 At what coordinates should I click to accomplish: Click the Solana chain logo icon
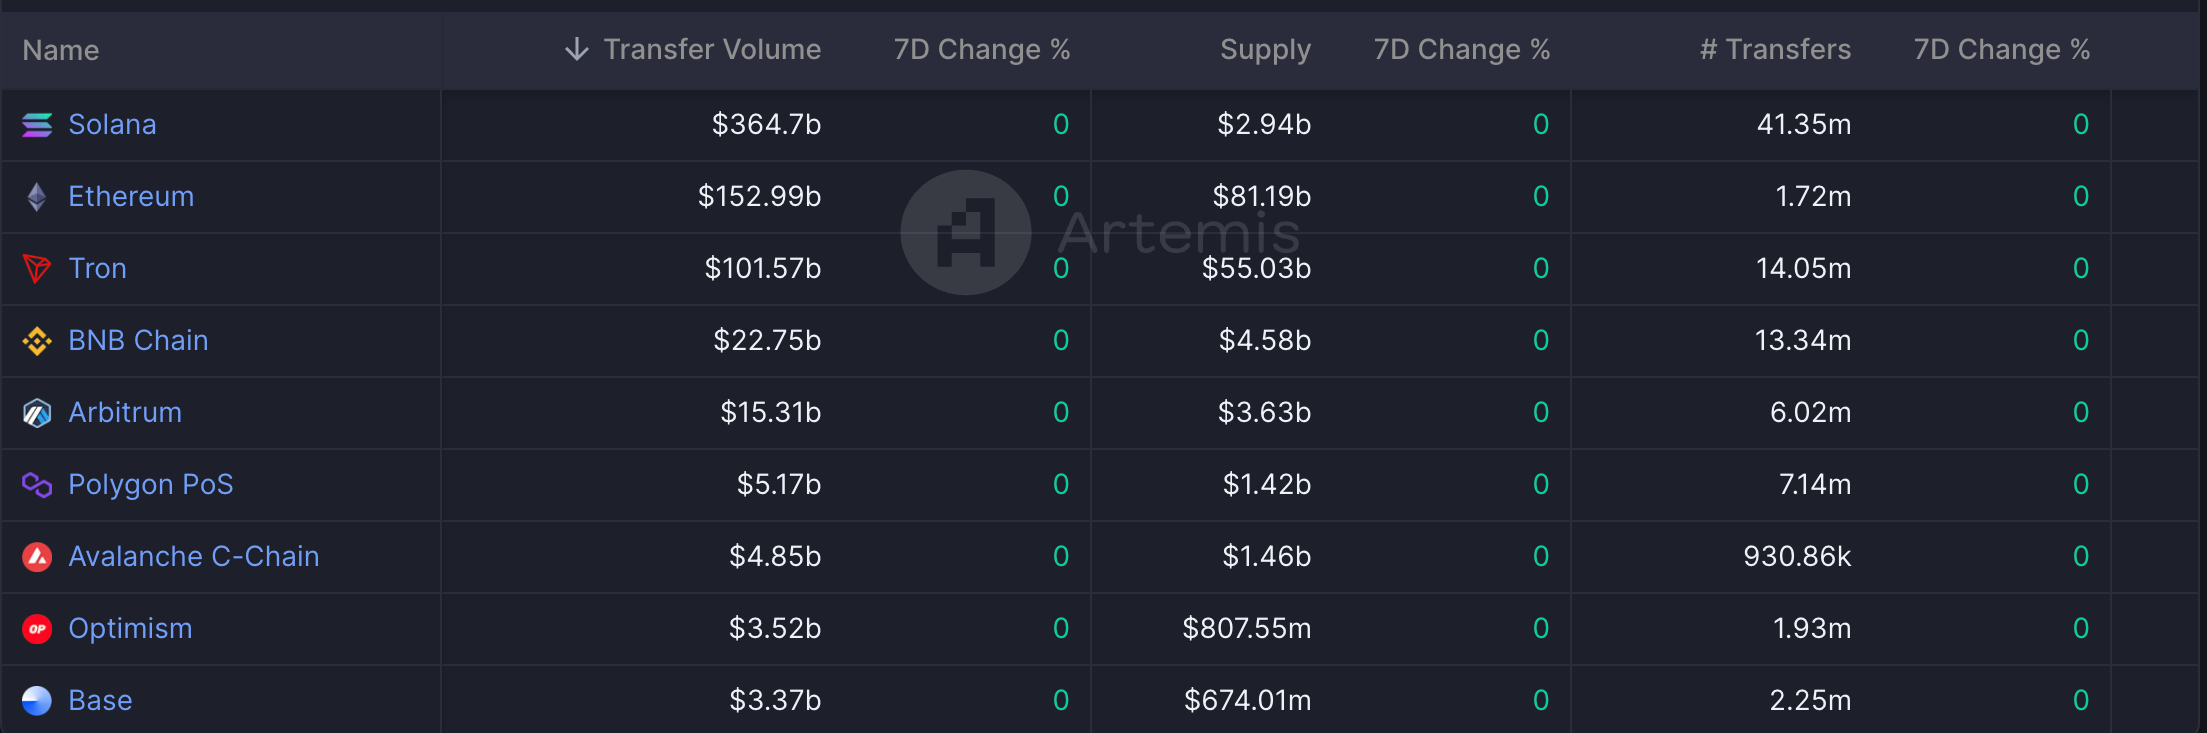click(x=37, y=125)
